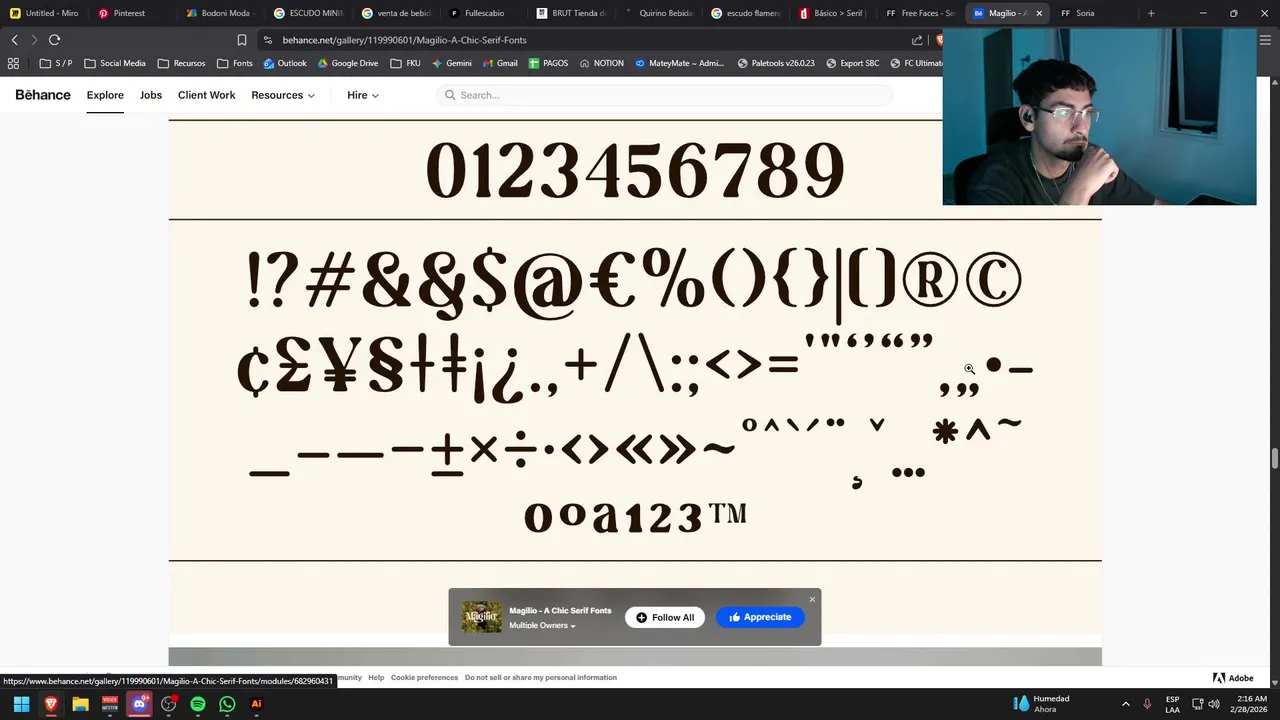Click the browser address bar URL
1280x720 pixels.
pyautogui.click(x=404, y=40)
